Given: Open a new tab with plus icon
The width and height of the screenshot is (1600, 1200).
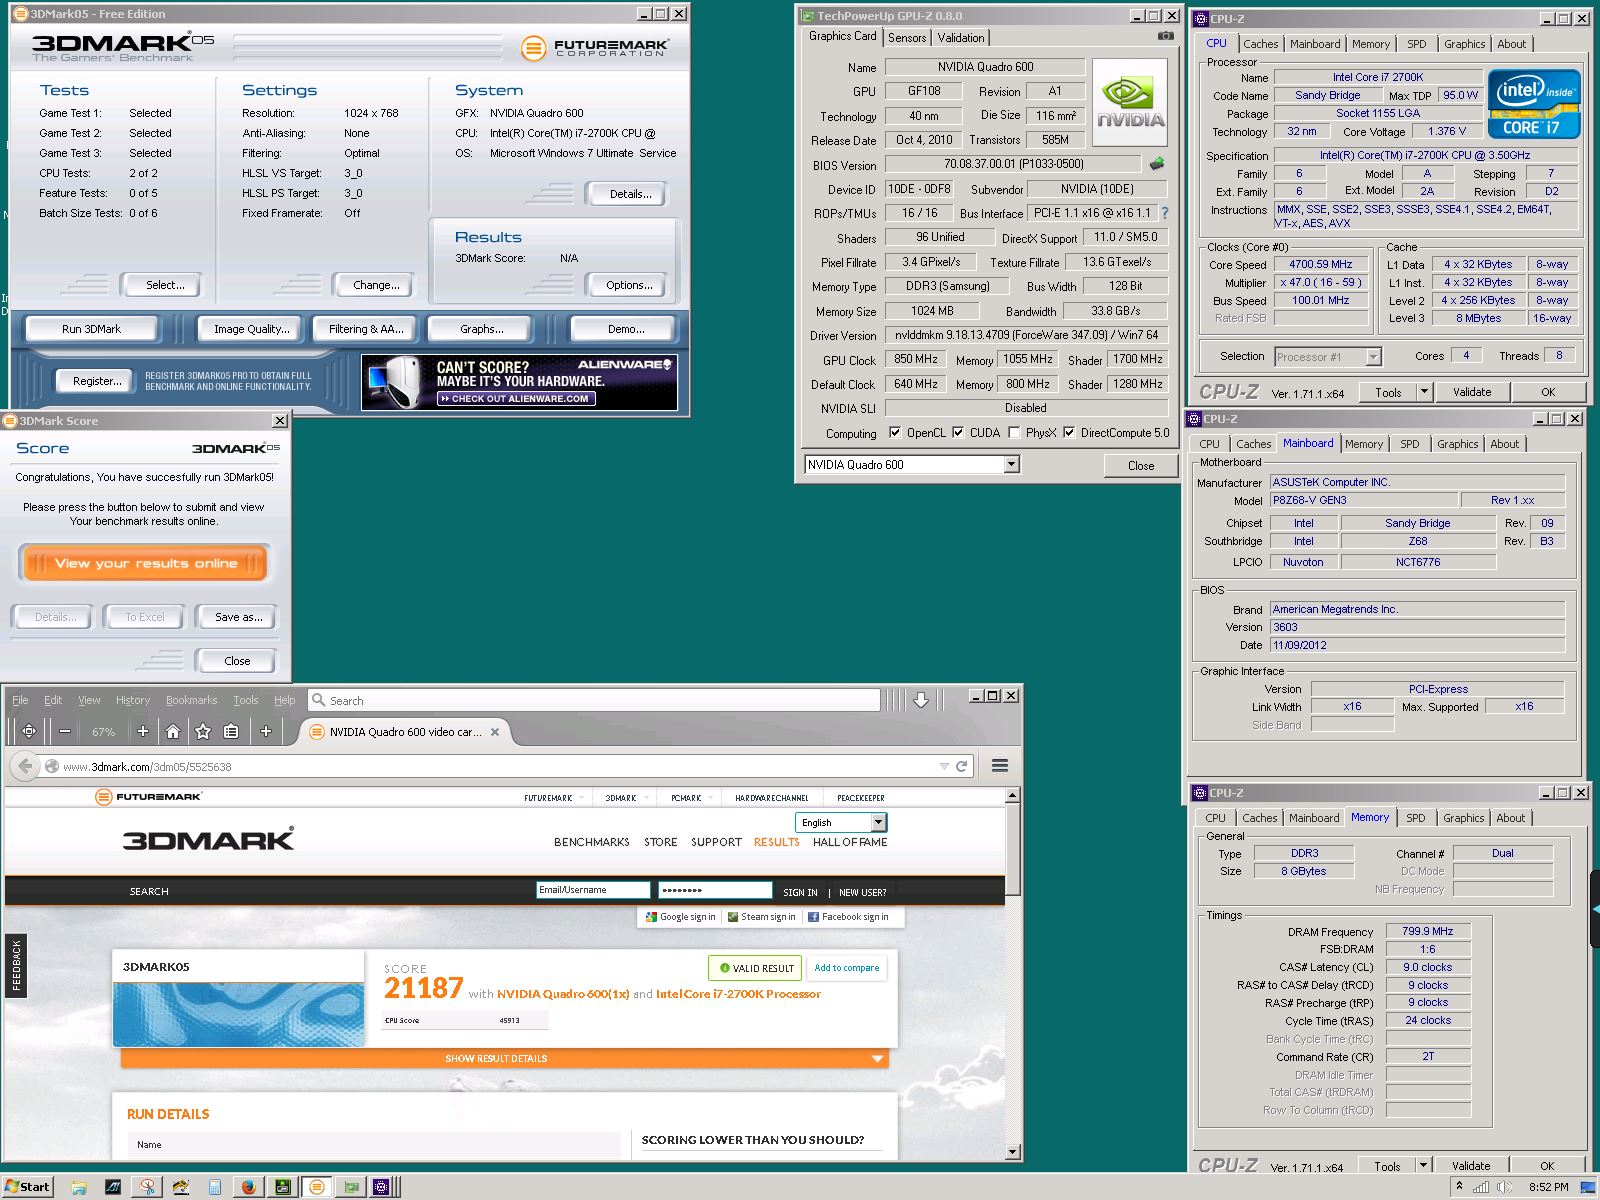Looking at the screenshot, I should (x=266, y=731).
